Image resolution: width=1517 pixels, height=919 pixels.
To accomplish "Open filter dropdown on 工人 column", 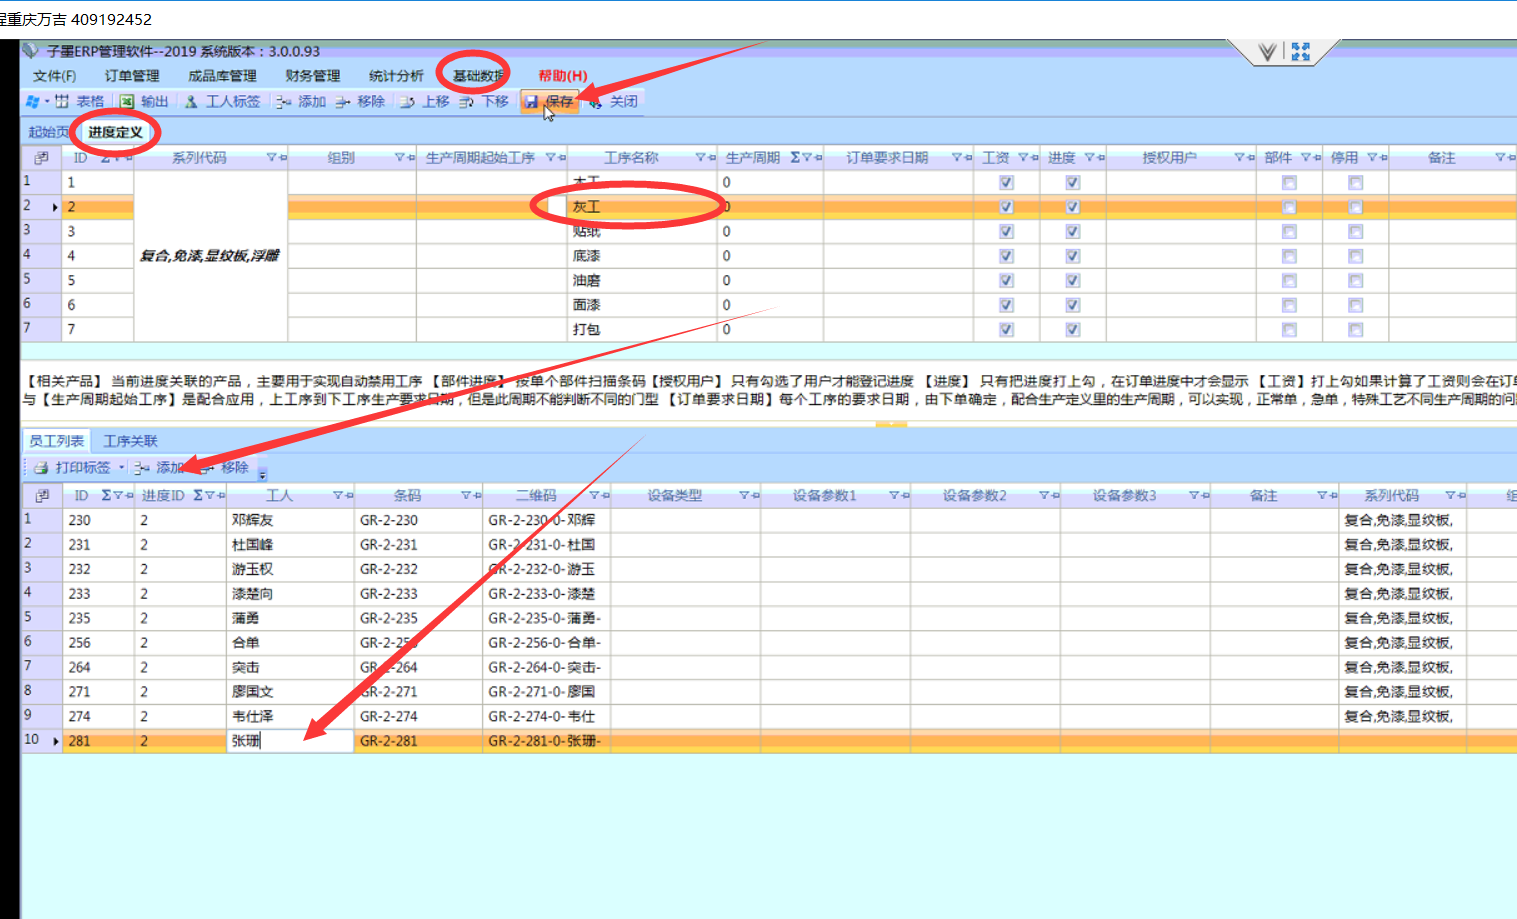I will [x=338, y=496].
